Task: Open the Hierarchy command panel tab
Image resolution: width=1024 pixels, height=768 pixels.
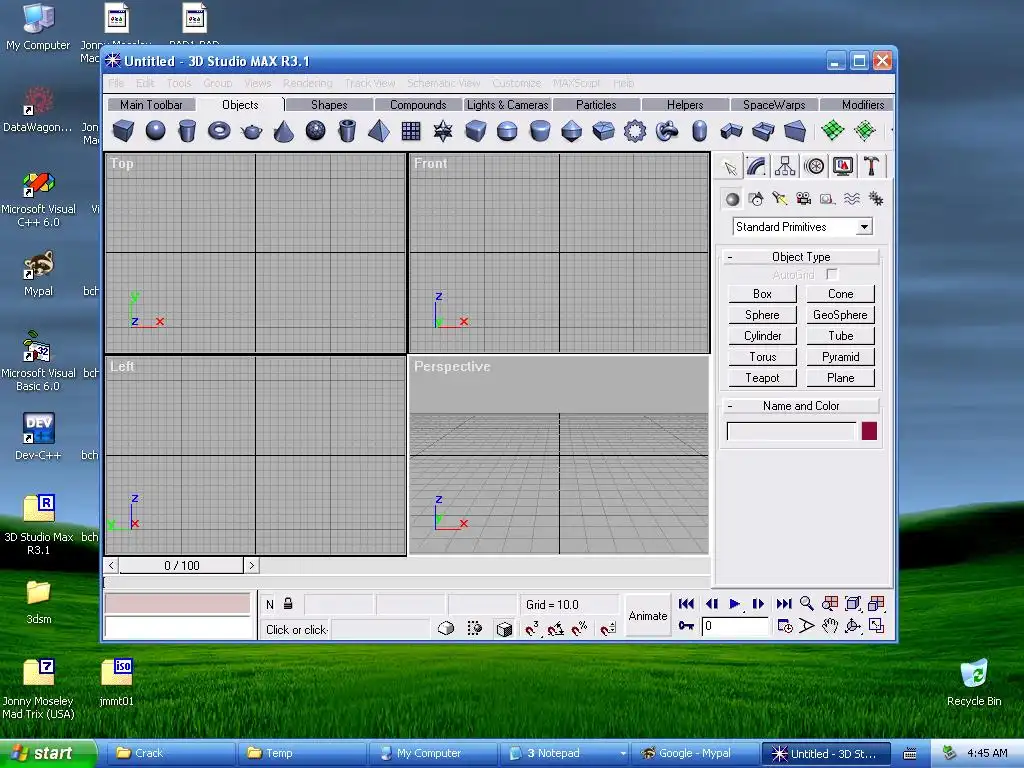Action: click(785, 167)
